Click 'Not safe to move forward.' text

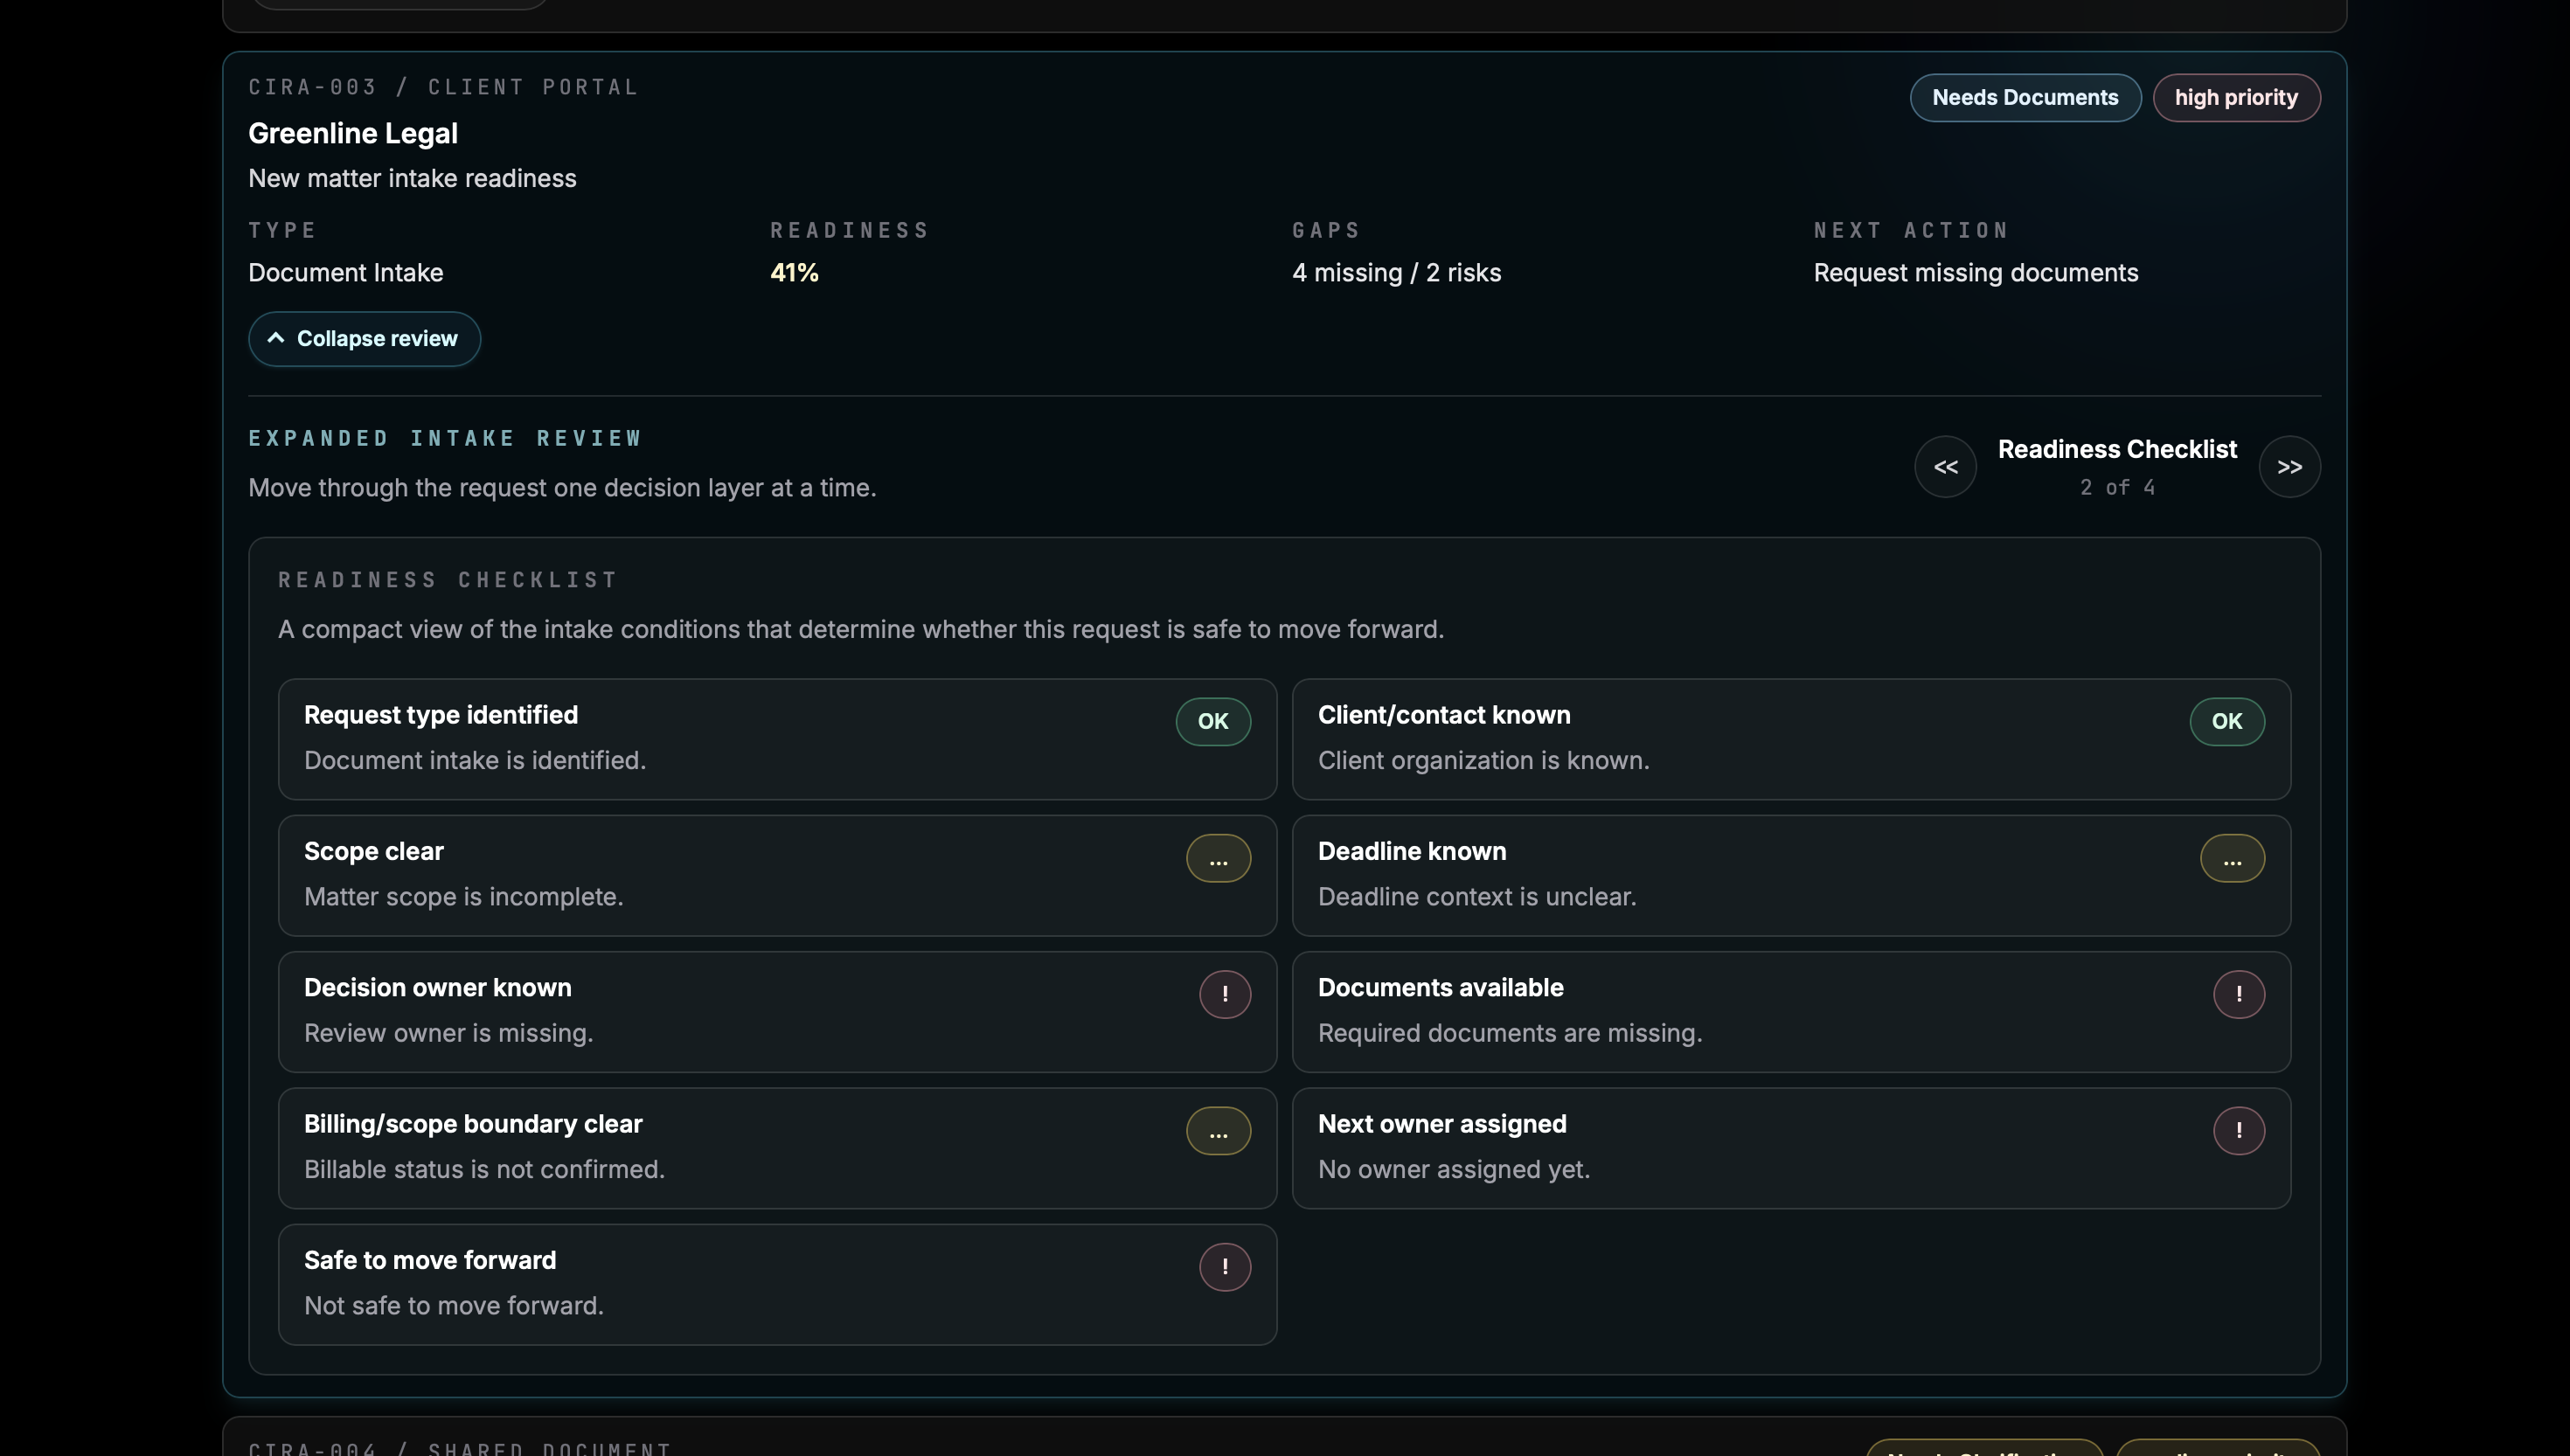[454, 1306]
